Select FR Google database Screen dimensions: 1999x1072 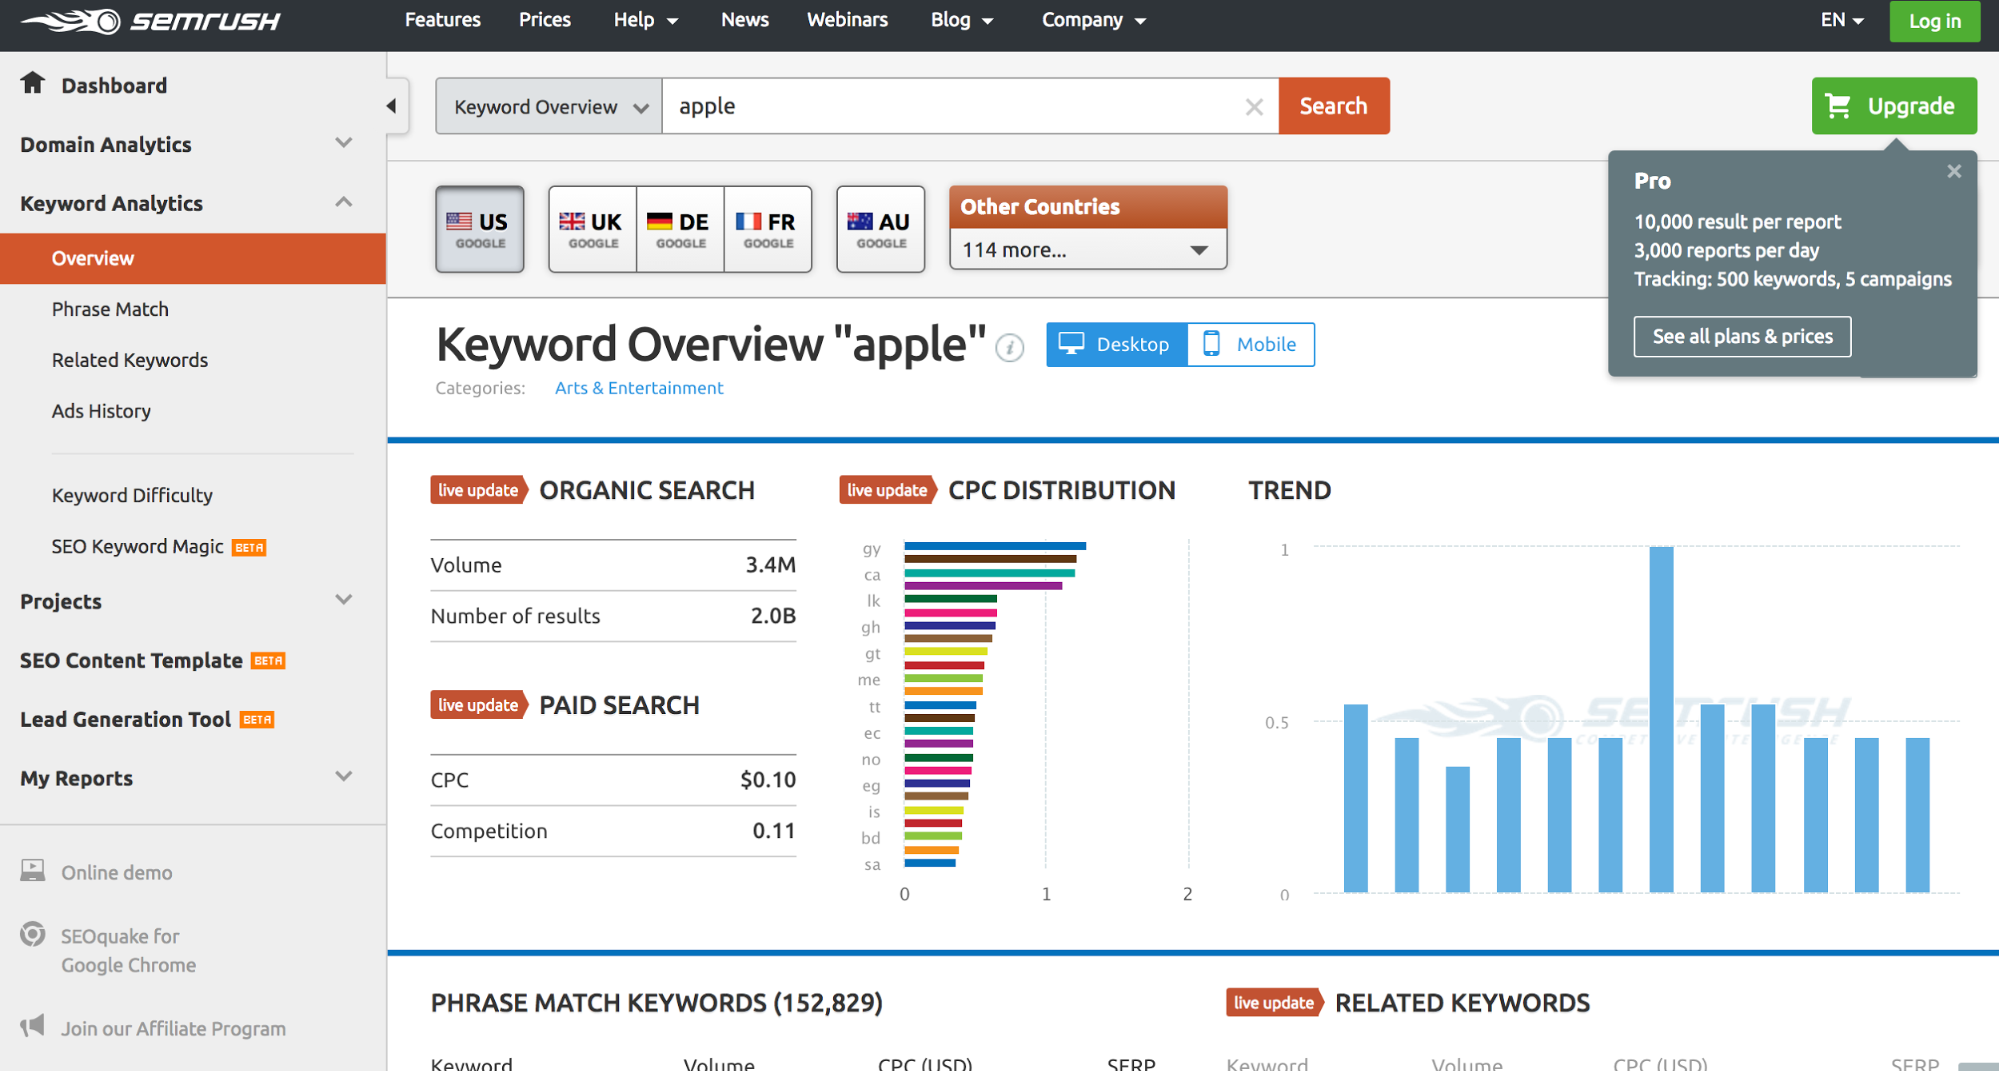click(768, 229)
